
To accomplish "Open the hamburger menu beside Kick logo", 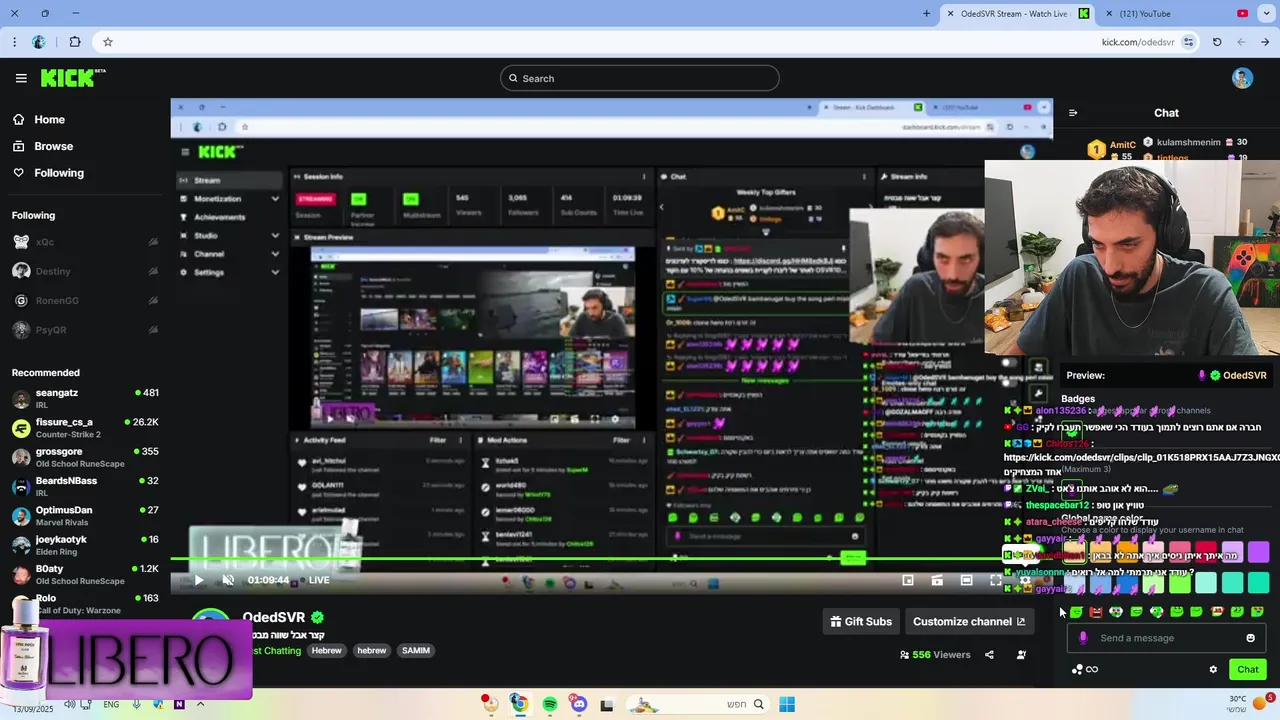I will tap(21, 78).
